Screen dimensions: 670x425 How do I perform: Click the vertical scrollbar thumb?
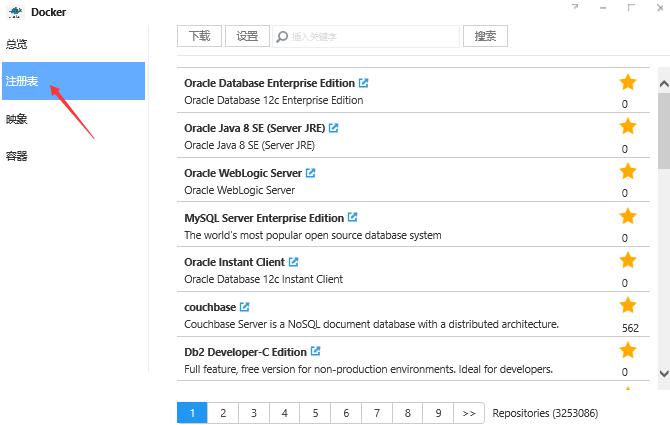664,130
